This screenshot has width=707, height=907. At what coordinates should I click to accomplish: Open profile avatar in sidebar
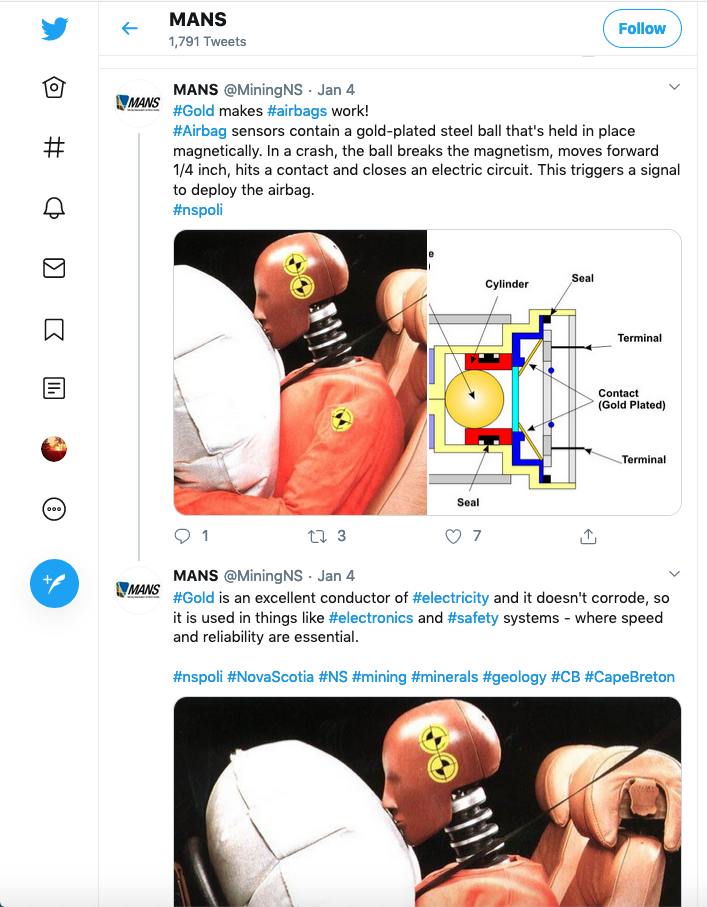pyautogui.click(x=54, y=449)
